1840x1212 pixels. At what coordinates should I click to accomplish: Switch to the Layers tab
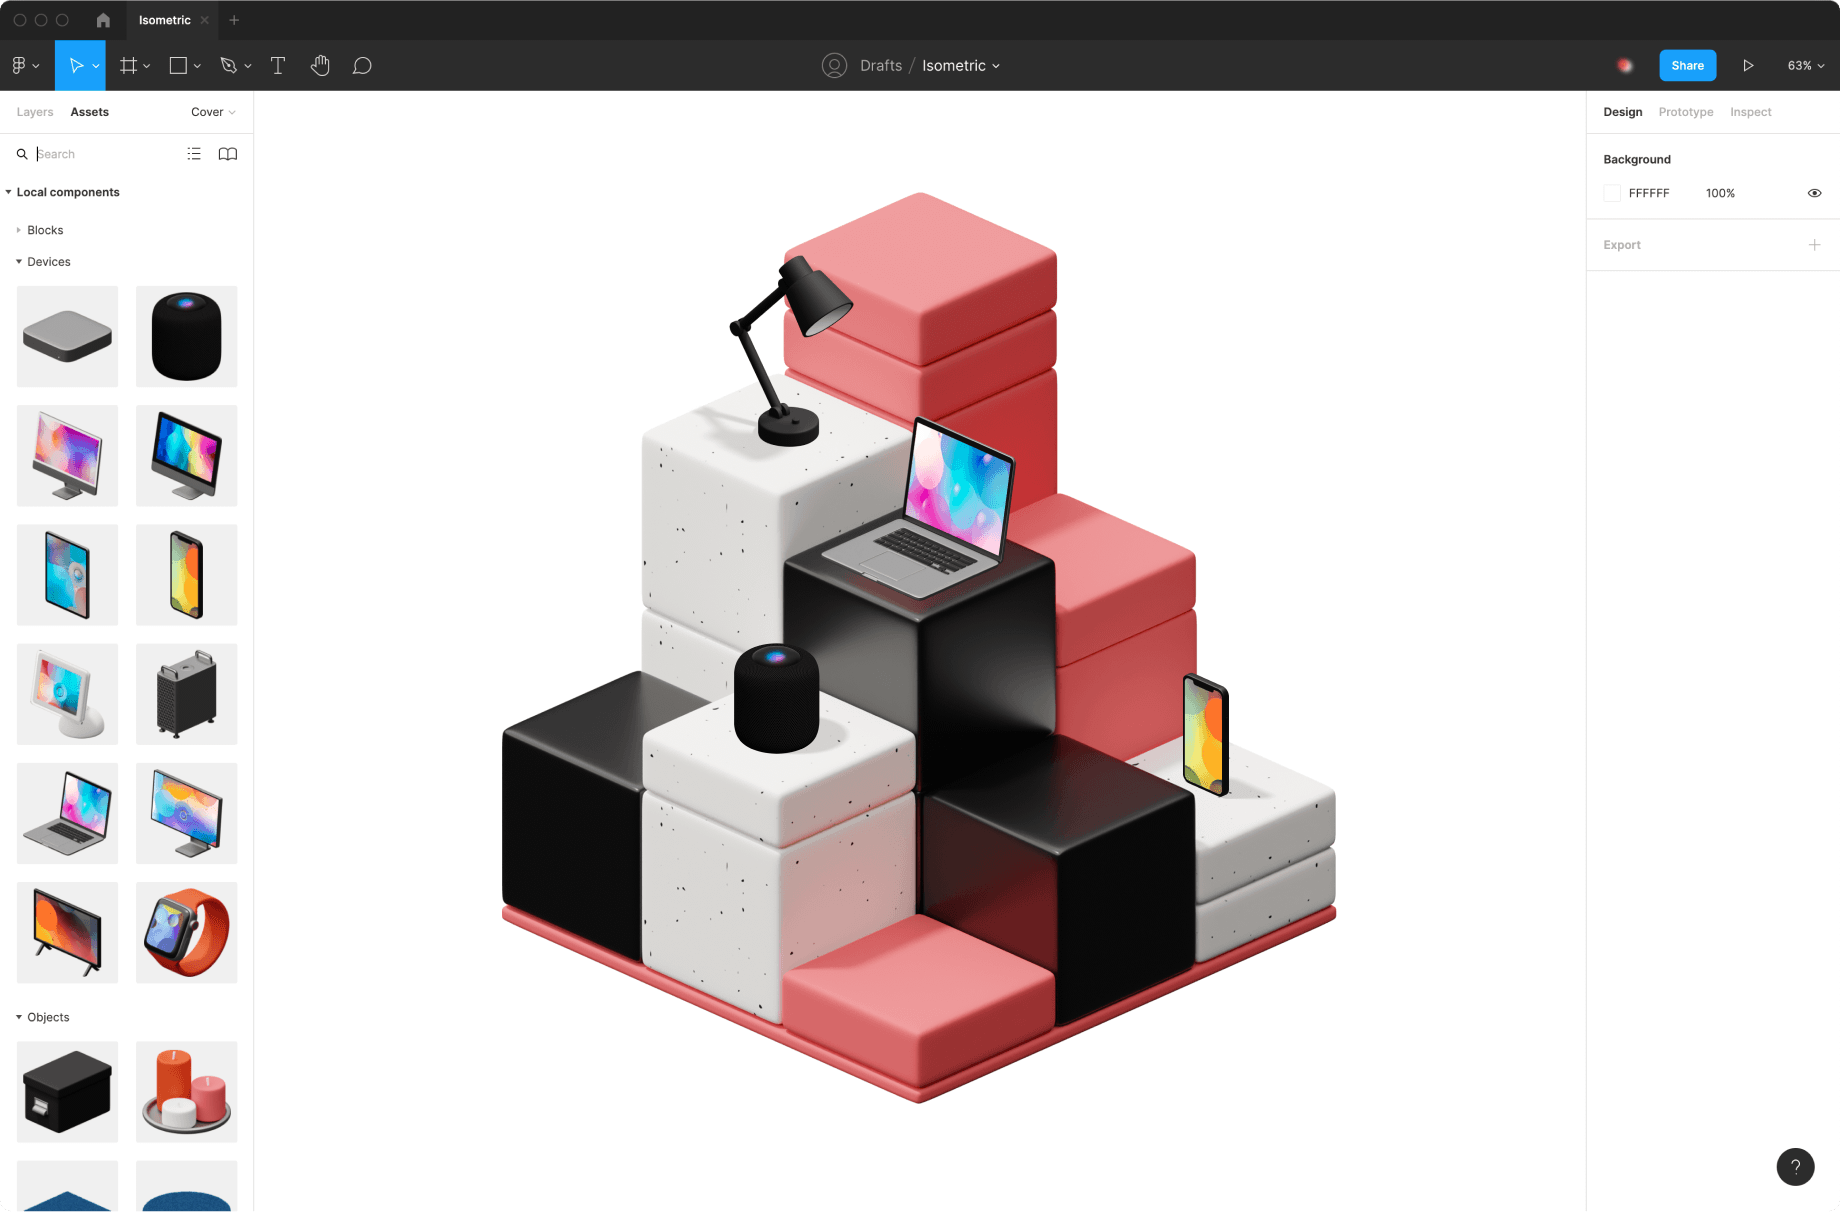coord(35,112)
